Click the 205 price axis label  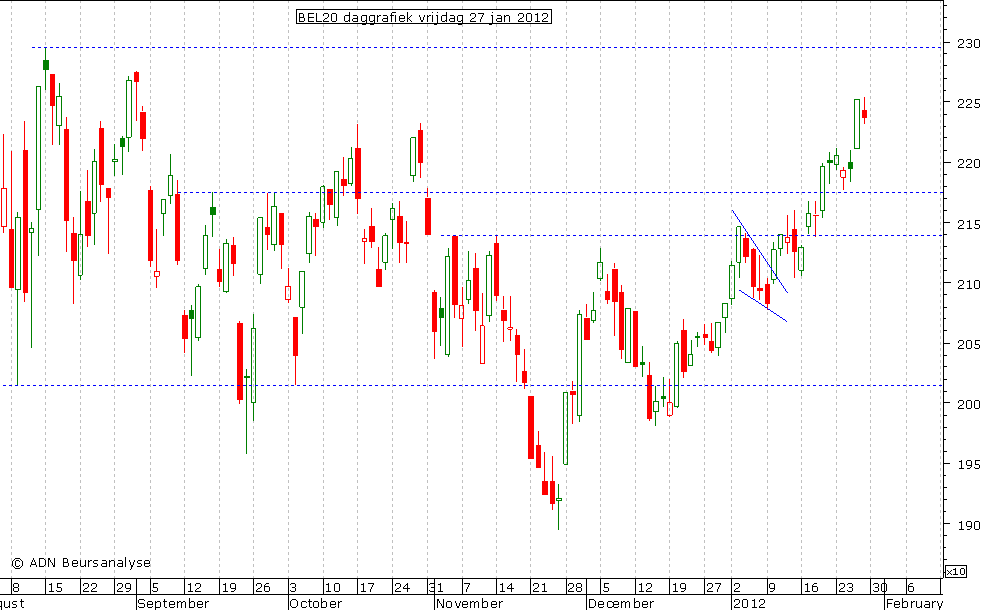point(968,345)
